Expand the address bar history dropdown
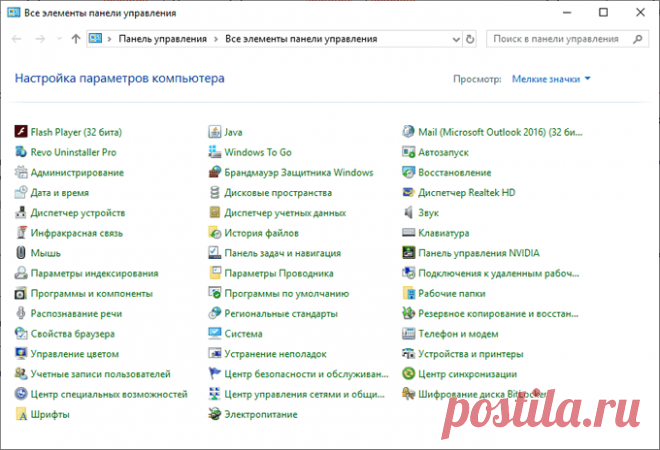Viewport: 660px width, 450px height. pyautogui.click(x=456, y=39)
